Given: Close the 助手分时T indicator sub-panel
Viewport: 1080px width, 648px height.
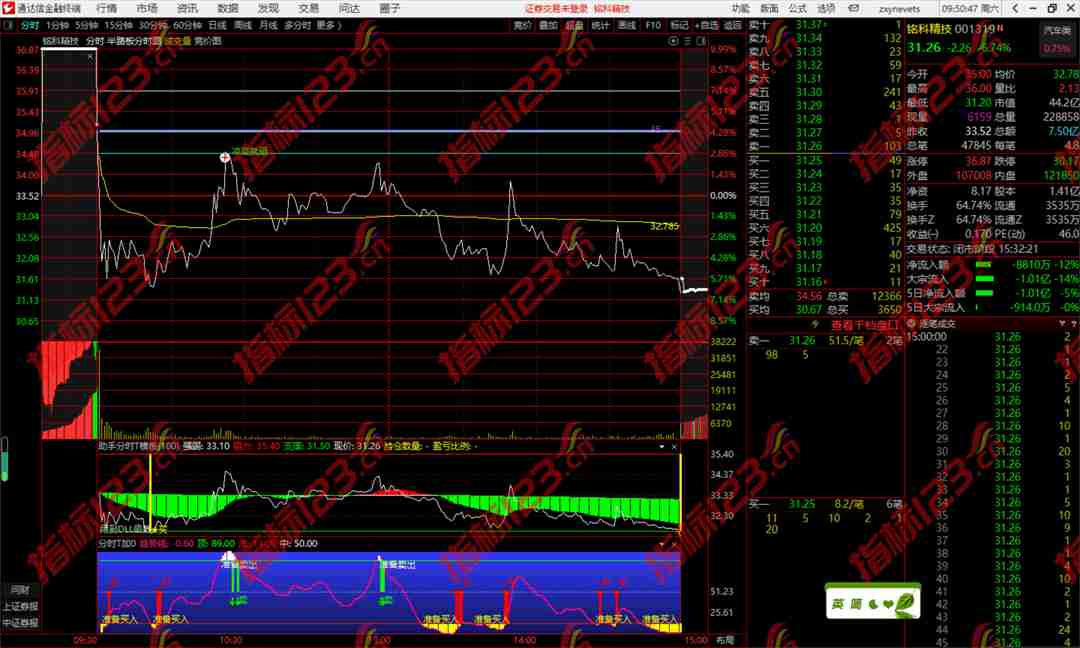Looking at the screenshot, I should coord(675,447).
